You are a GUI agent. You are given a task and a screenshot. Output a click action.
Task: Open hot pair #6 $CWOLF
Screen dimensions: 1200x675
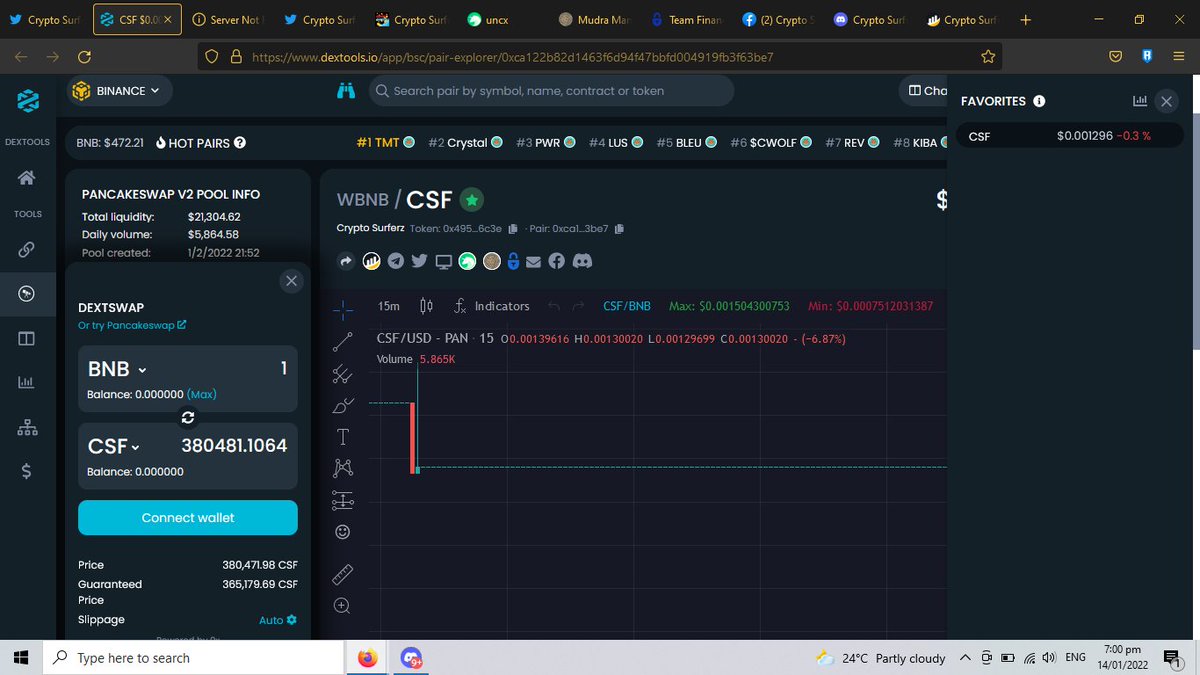click(770, 143)
